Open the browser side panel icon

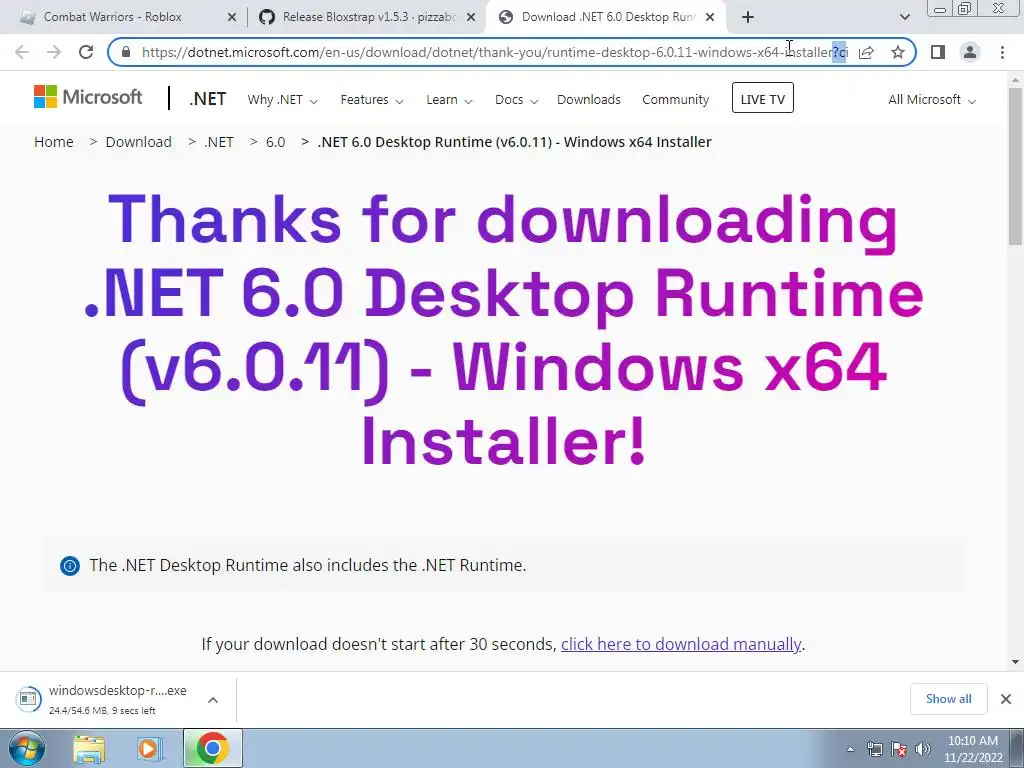tap(938, 52)
